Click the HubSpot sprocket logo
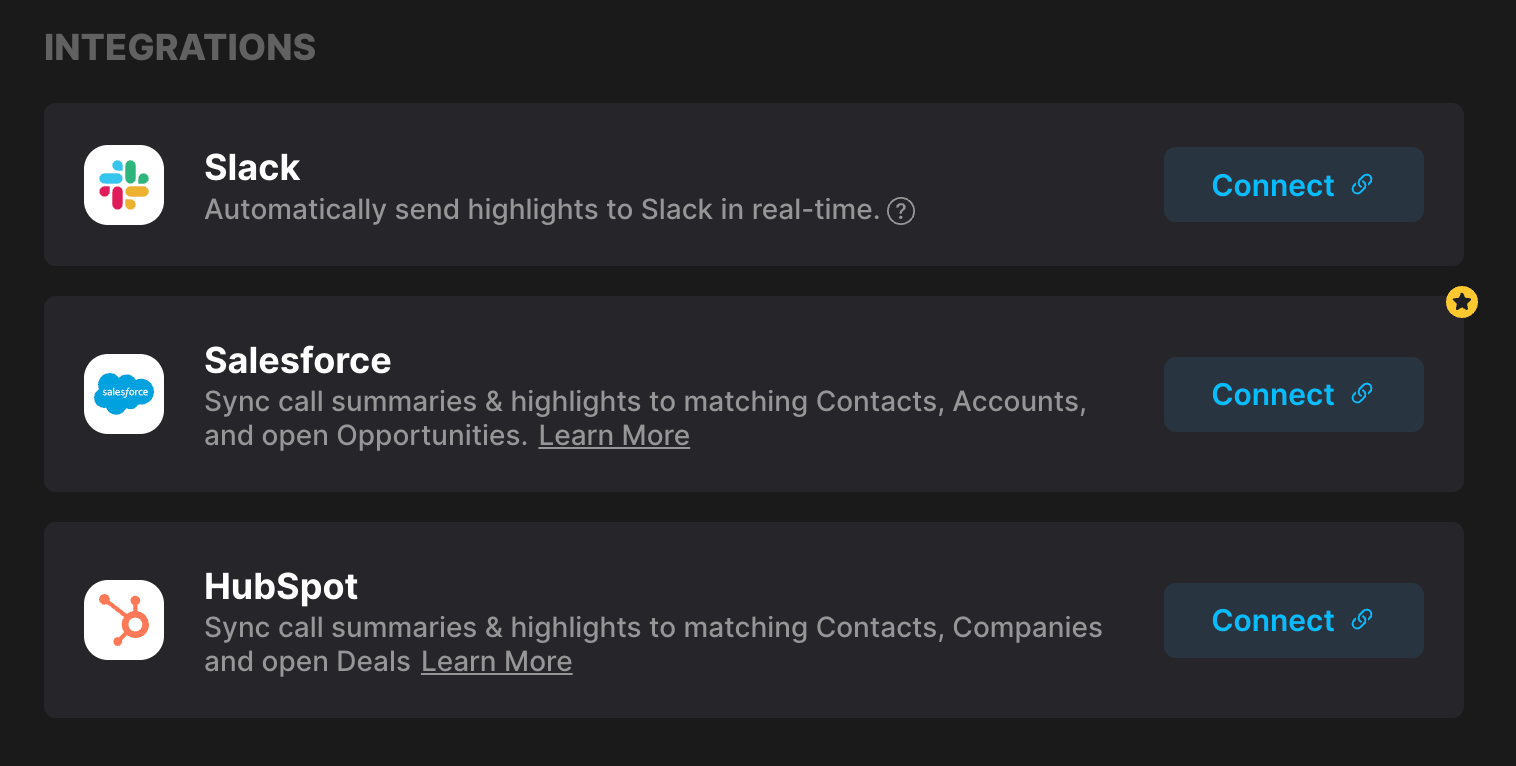Screen dimensions: 1516x766 [124, 620]
